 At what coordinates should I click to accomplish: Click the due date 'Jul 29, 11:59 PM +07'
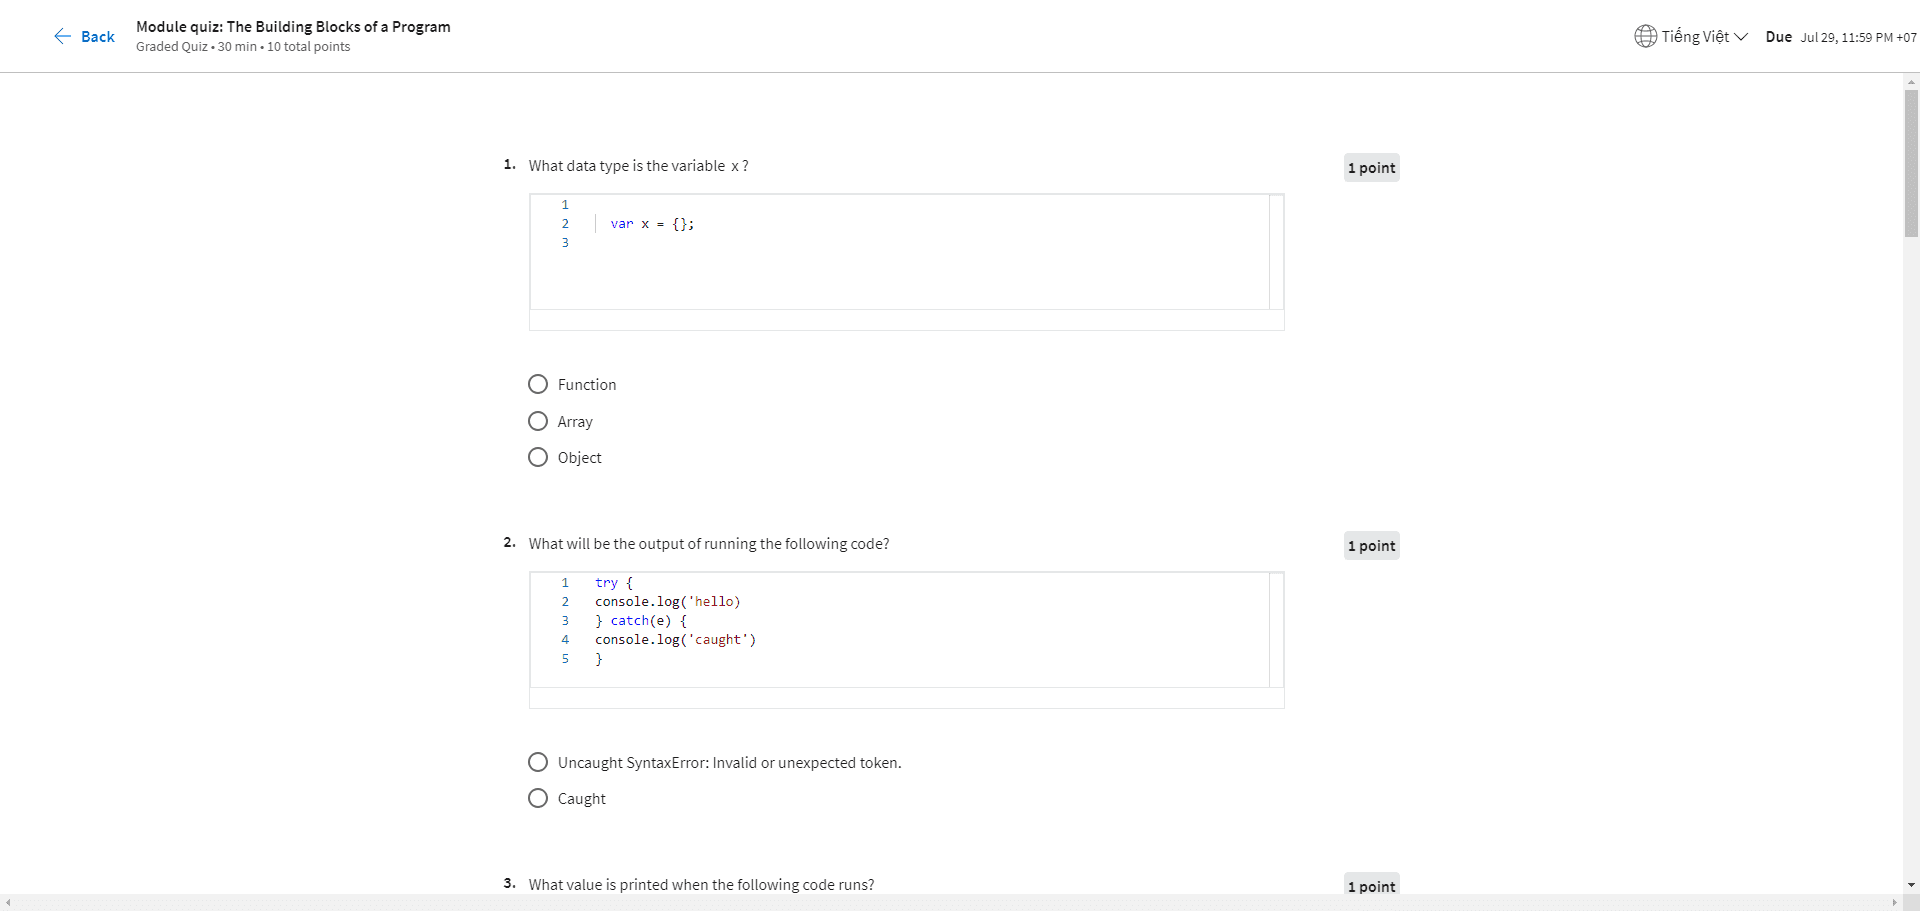point(1858,38)
